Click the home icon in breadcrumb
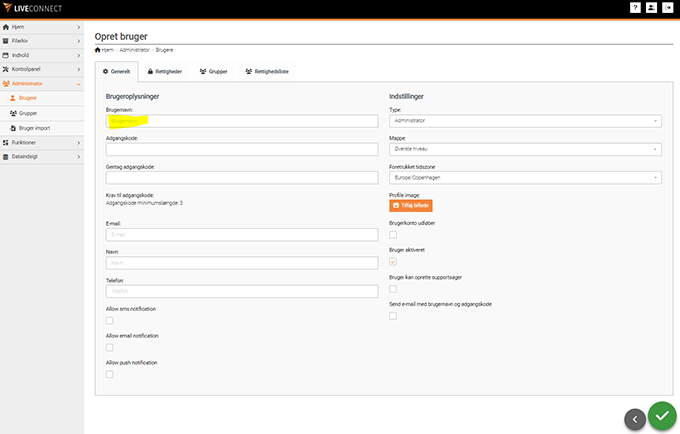The height and width of the screenshot is (434, 680). click(97, 48)
